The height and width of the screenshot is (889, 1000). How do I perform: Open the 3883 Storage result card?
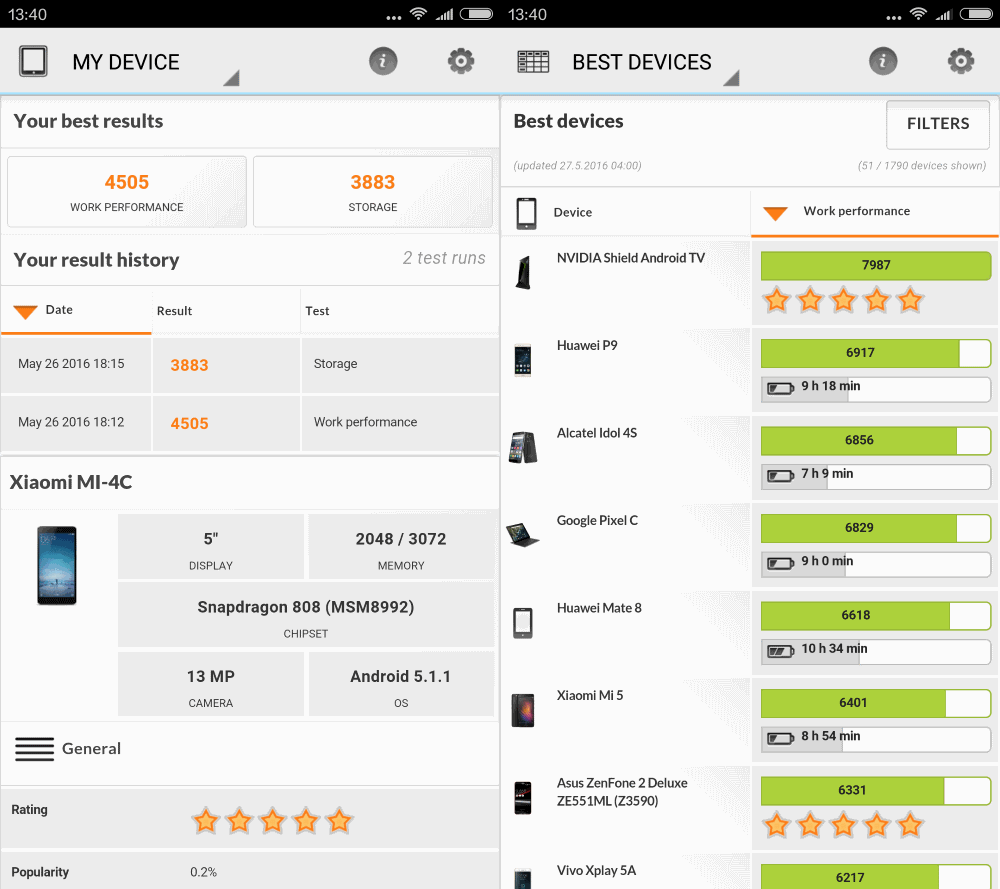373,191
